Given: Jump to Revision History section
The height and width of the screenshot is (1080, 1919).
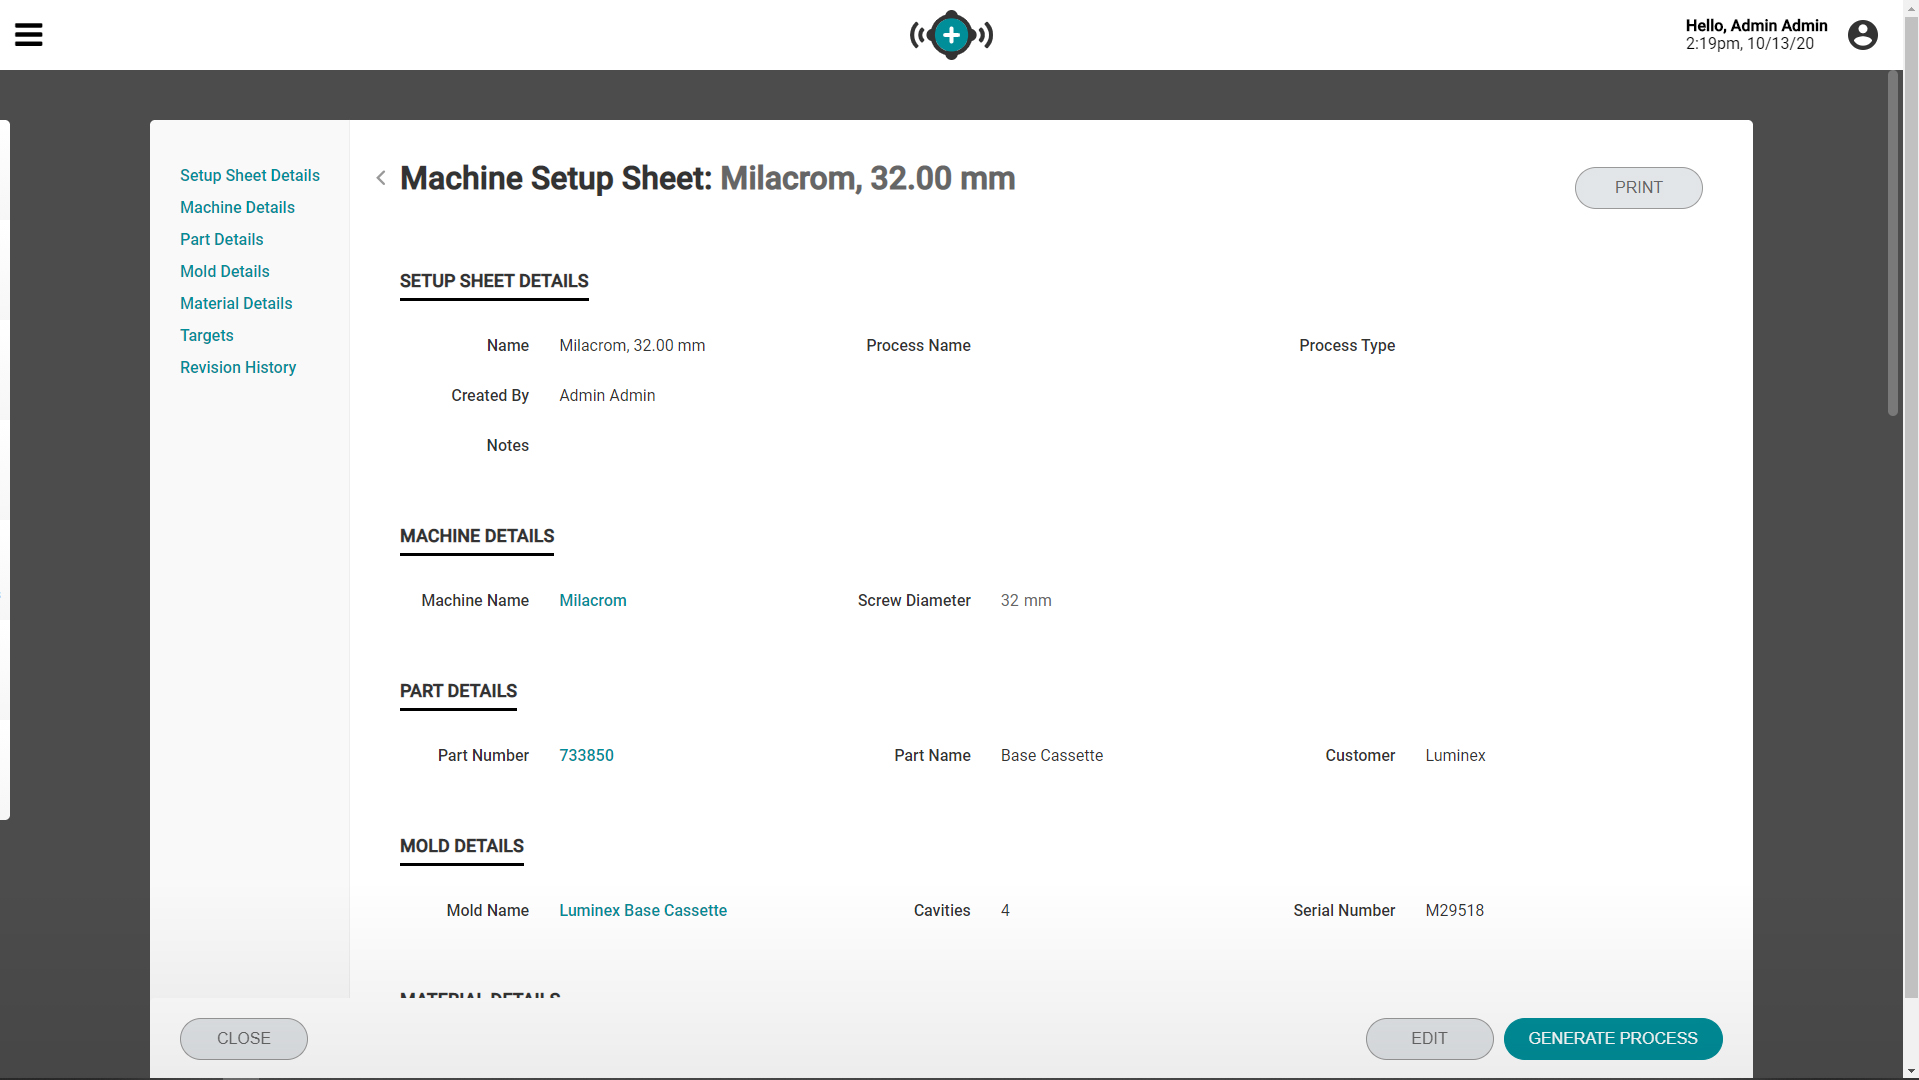Looking at the screenshot, I should point(238,367).
